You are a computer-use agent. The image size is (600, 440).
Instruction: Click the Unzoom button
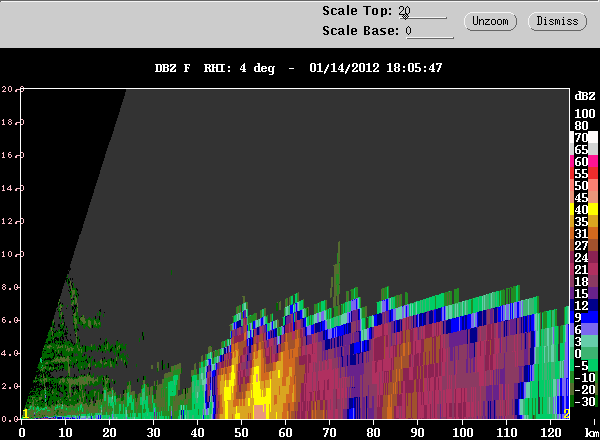pos(490,21)
